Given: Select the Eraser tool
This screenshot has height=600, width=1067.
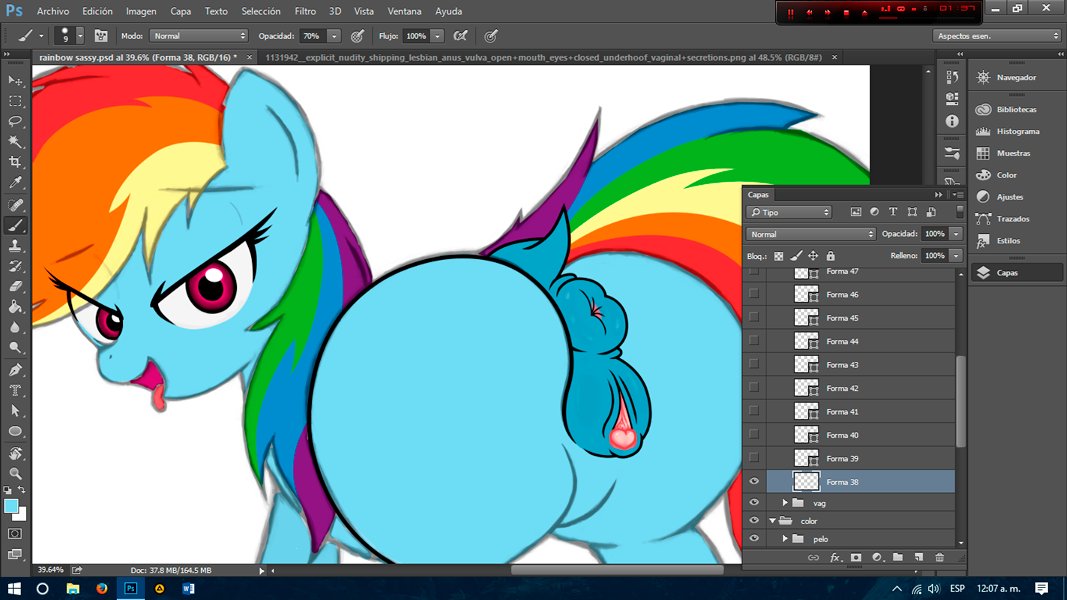Looking at the screenshot, I should coord(15,286).
